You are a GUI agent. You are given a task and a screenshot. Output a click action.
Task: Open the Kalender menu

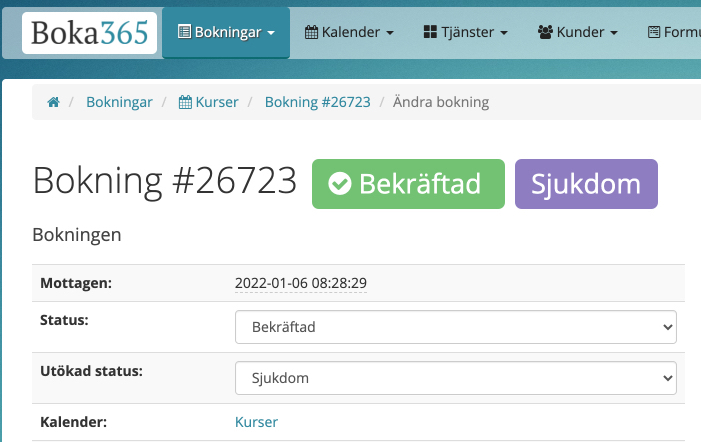pos(349,32)
